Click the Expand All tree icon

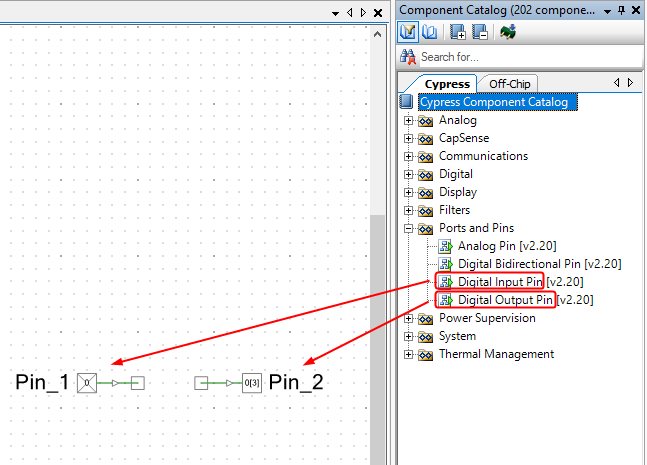click(x=459, y=33)
